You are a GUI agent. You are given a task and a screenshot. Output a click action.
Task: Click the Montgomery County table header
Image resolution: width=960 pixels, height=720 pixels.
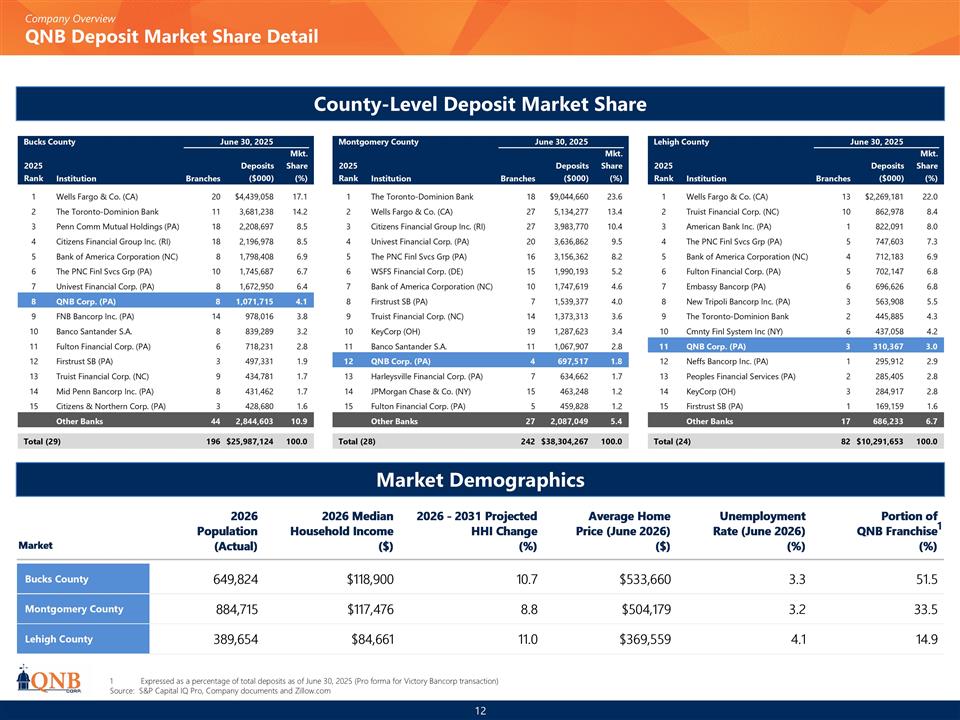tap(481, 160)
